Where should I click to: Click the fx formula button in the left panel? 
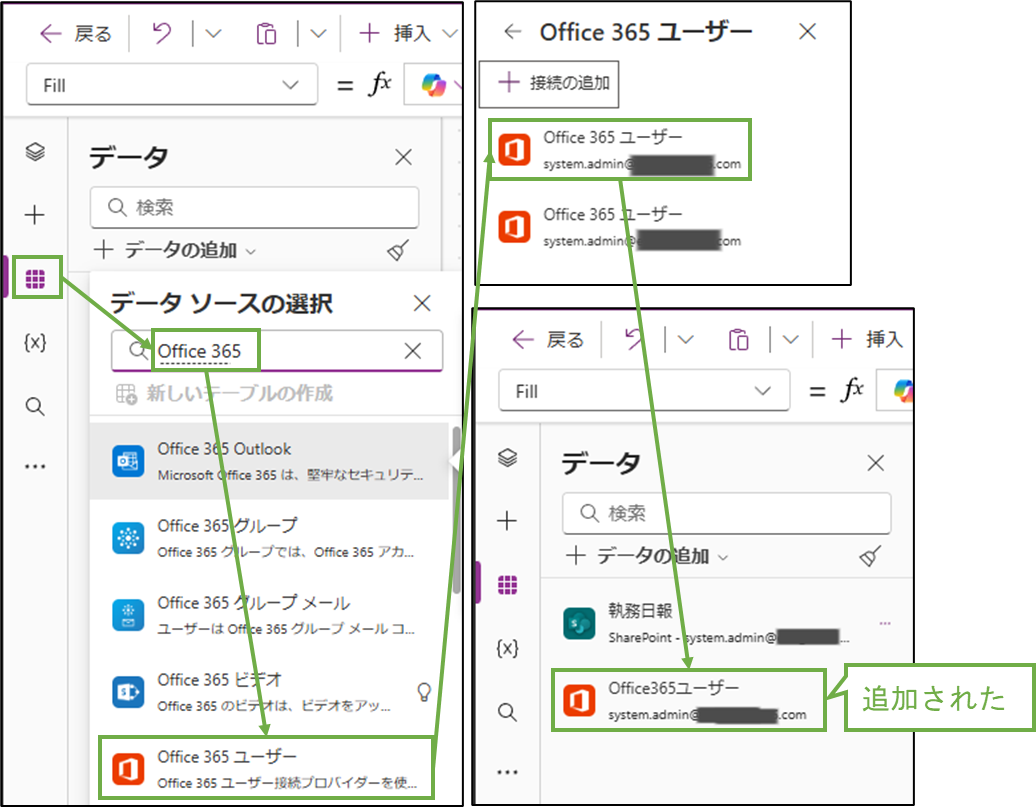tap(380, 85)
